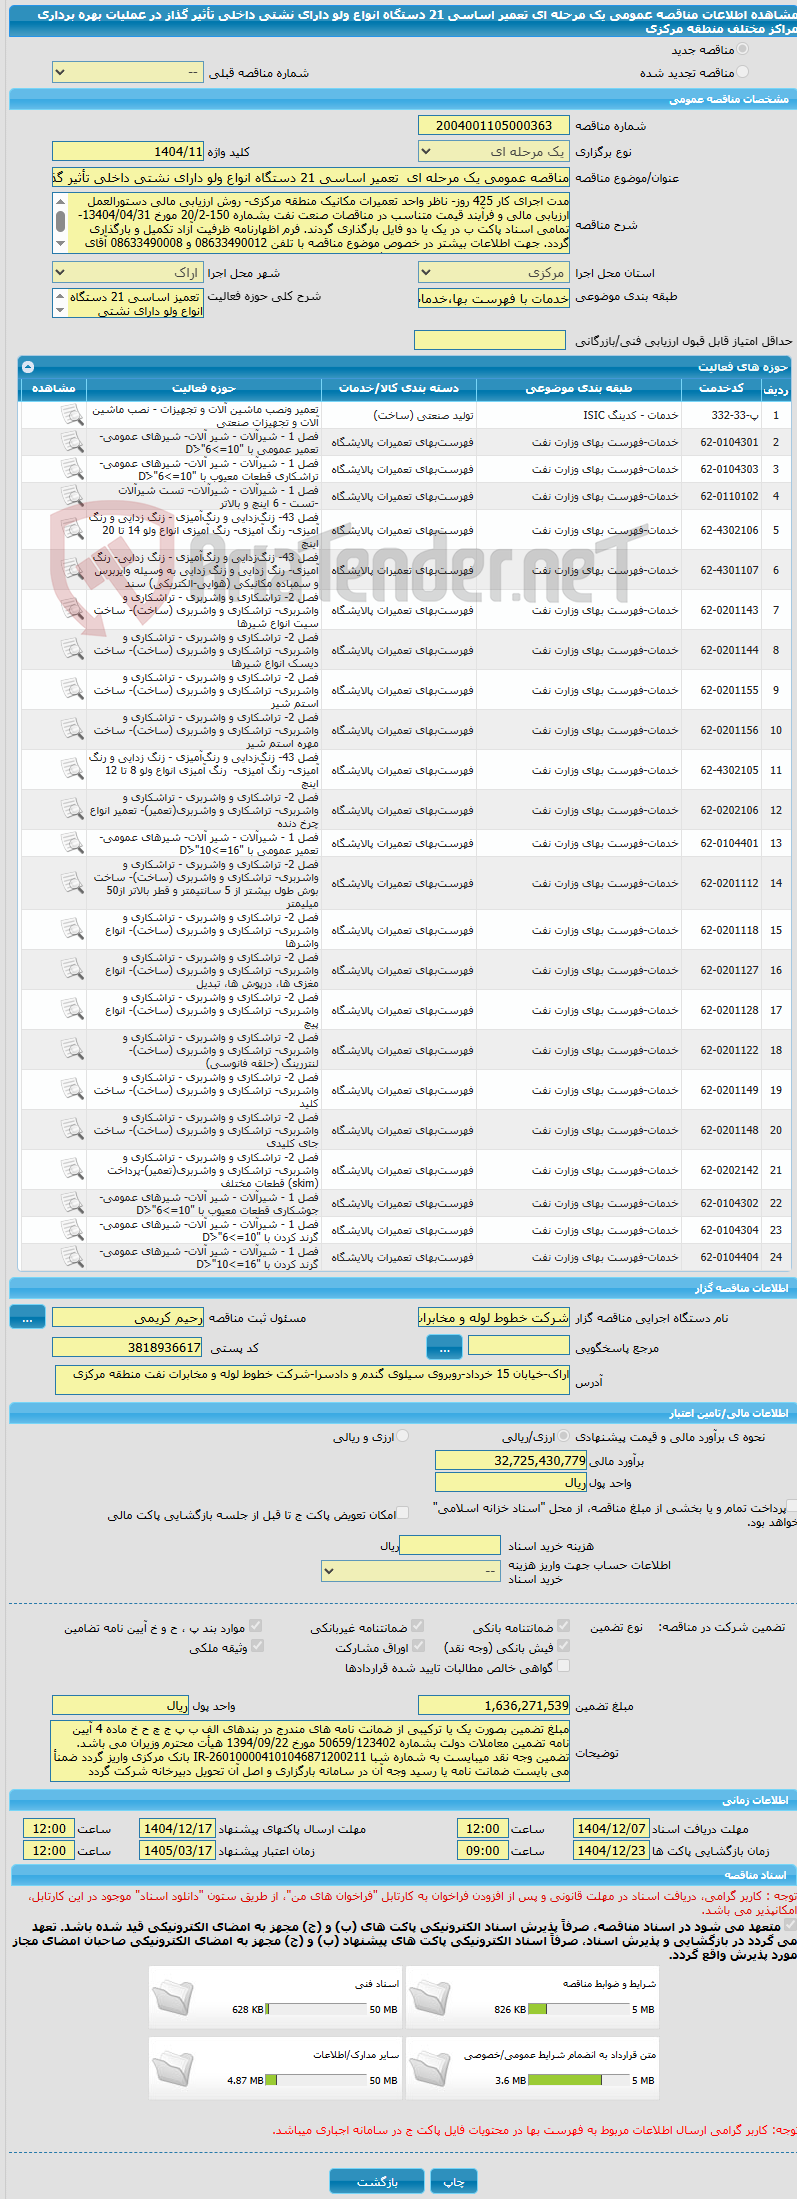Viewport: 797px width, 2199px height.
Task: Click the طبقه بندی موضوعی column header
Action: [x=579, y=388]
